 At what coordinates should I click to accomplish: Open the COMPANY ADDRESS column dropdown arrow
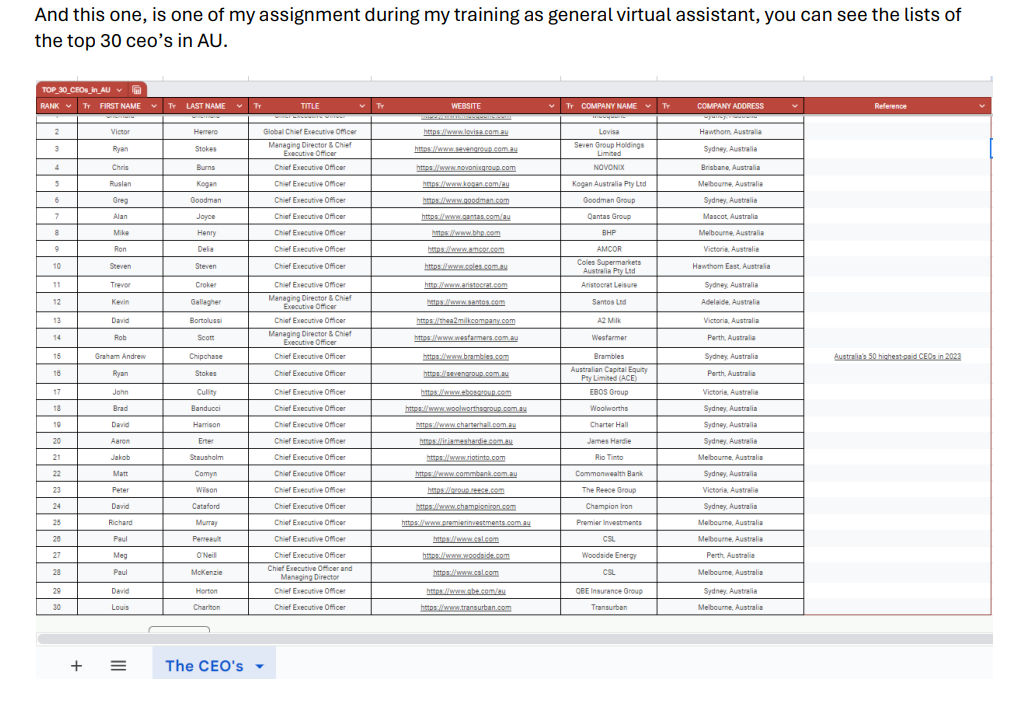pyautogui.click(x=794, y=106)
